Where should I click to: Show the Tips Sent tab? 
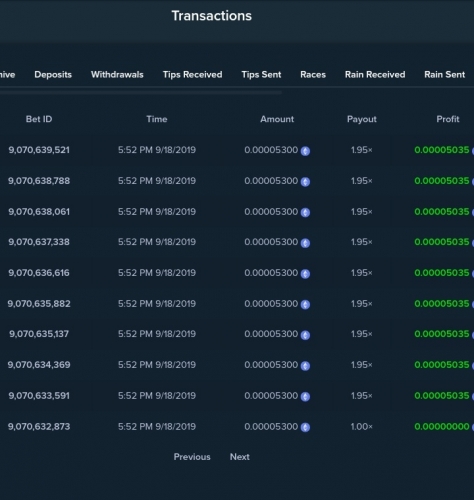tap(261, 74)
